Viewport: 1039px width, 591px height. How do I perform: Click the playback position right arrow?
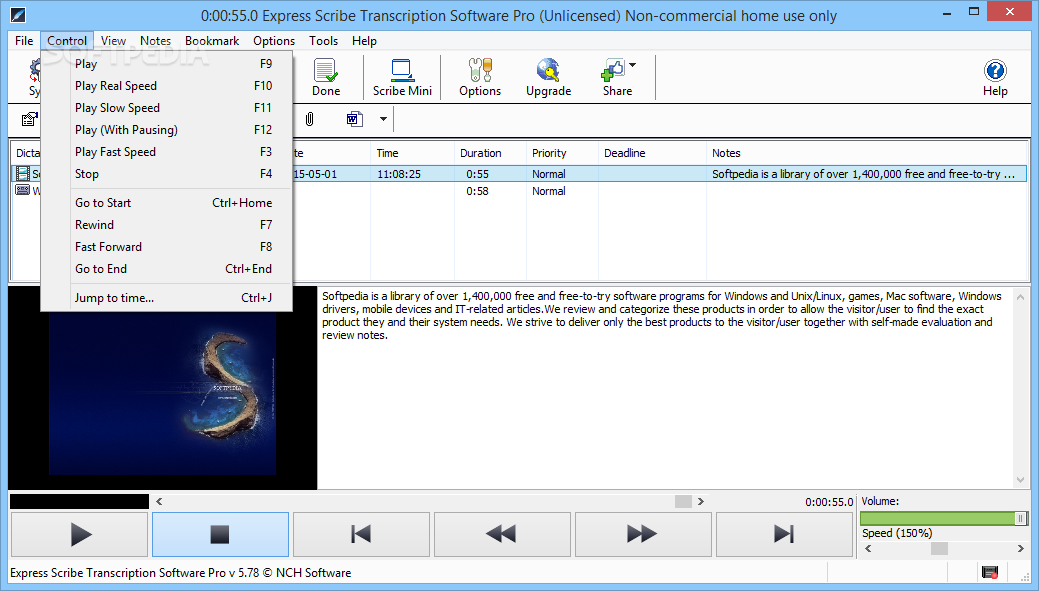[700, 502]
